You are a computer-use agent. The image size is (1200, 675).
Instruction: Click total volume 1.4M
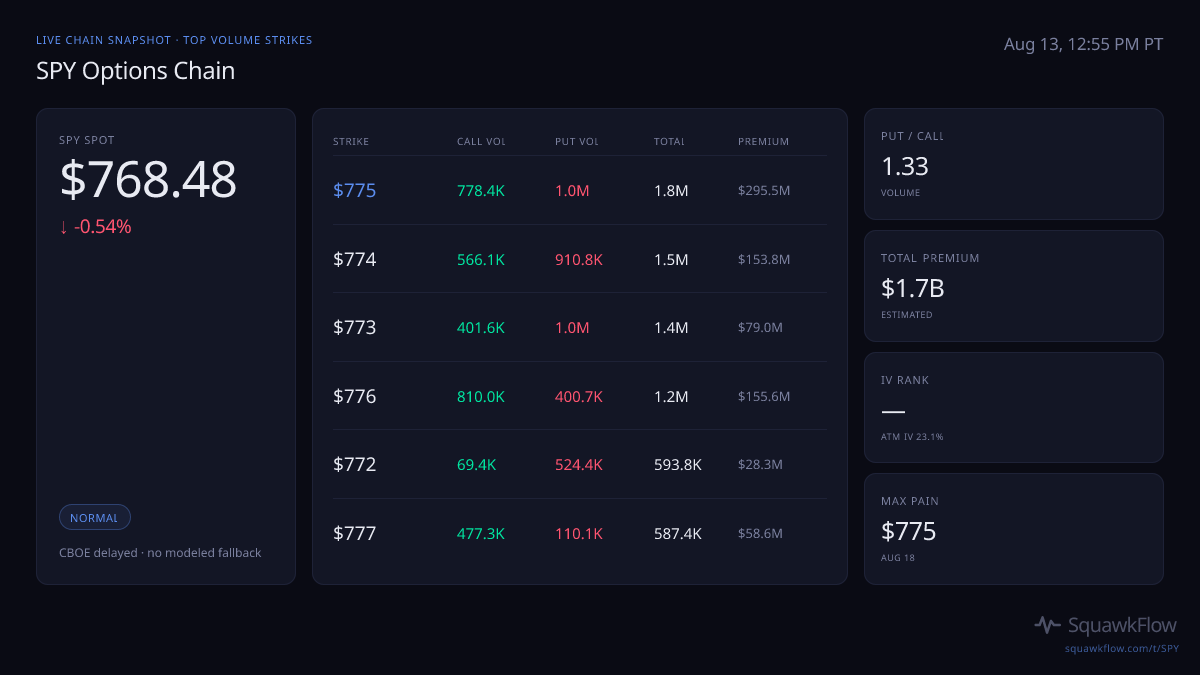click(x=671, y=327)
